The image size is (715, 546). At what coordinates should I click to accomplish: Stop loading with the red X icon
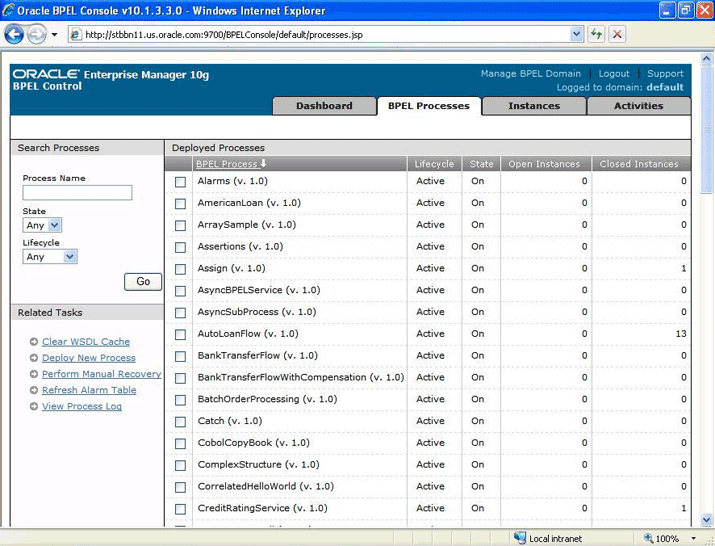pyautogui.click(x=617, y=34)
